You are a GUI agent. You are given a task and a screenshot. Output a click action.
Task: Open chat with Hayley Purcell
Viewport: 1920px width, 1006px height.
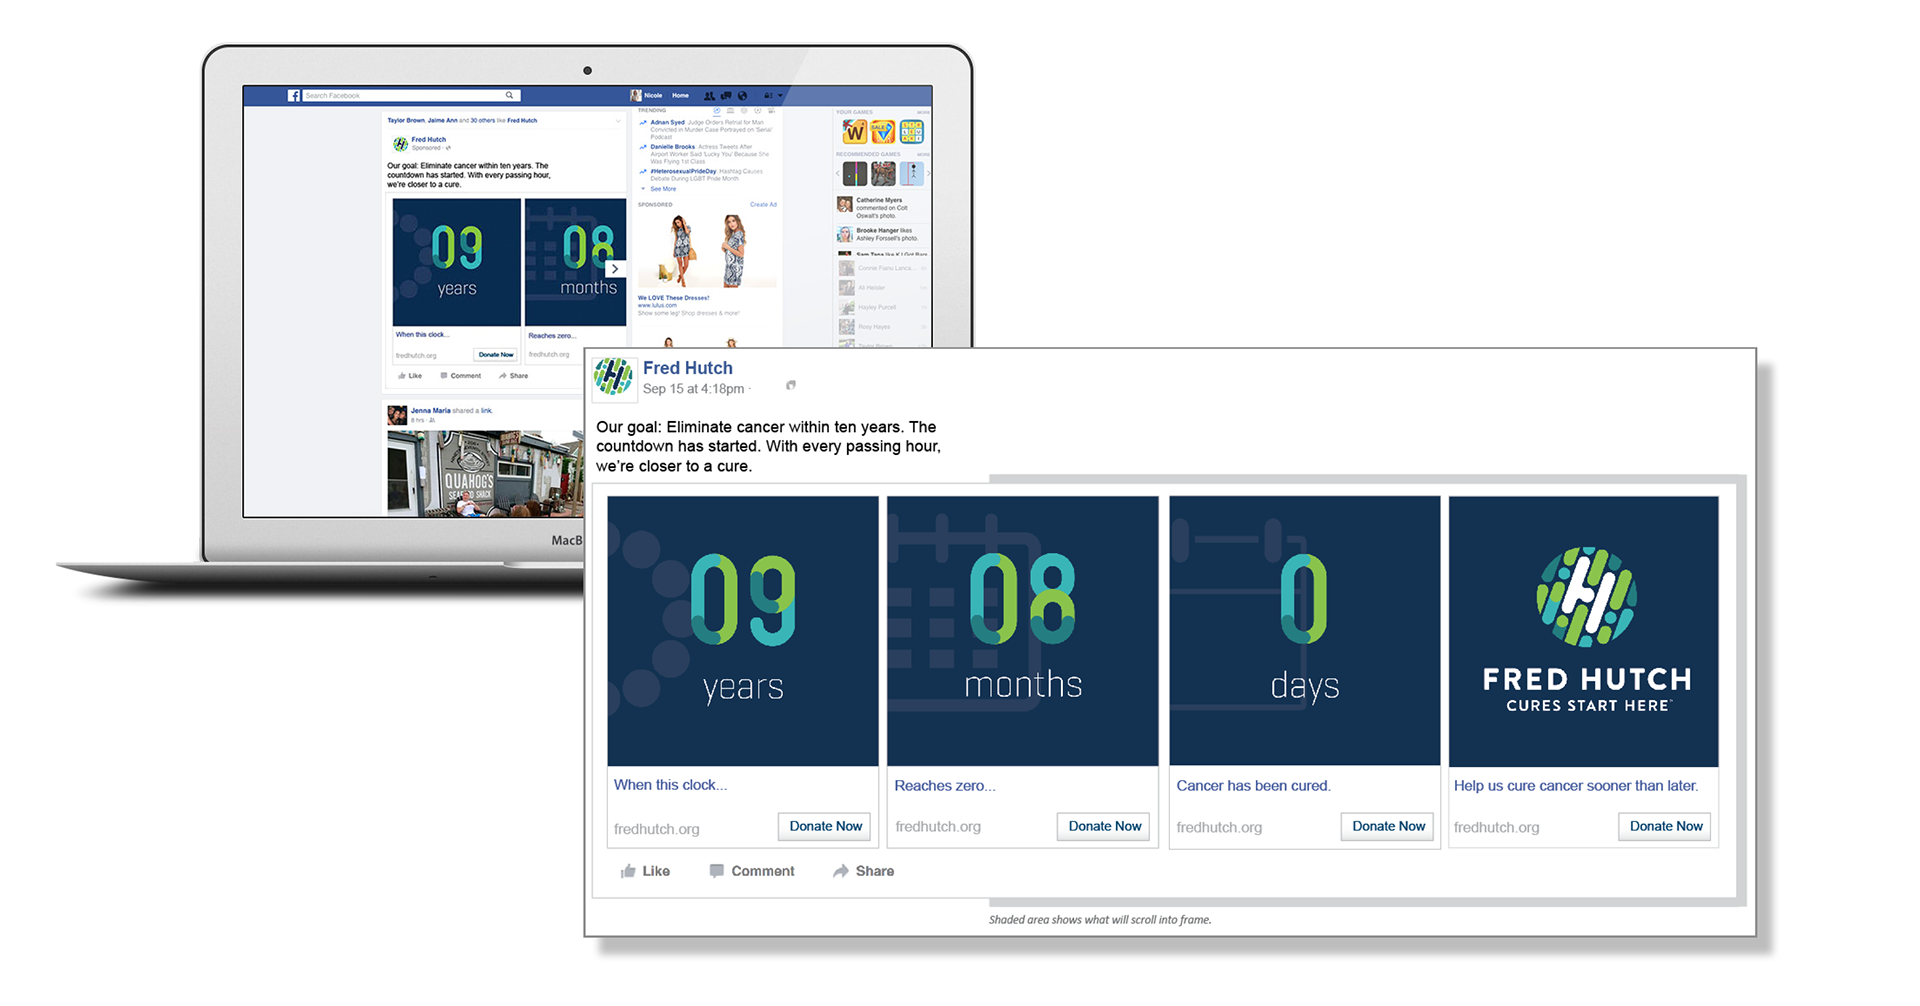881,307
